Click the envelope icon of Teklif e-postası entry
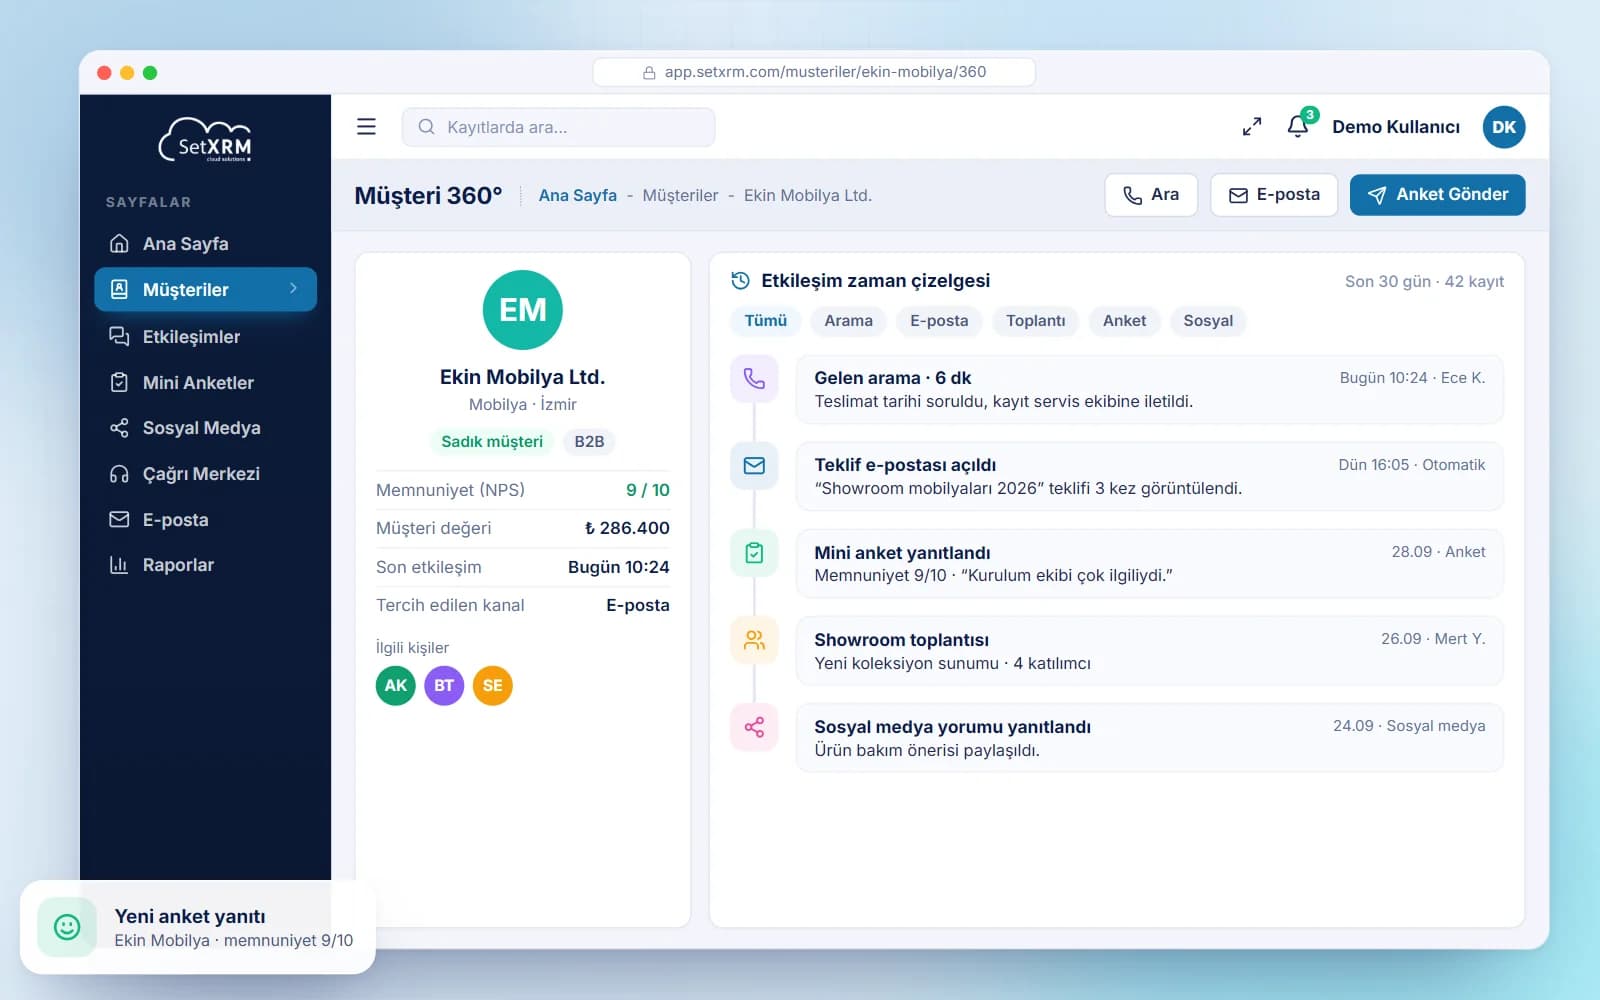The image size is (1600, 1000). pos(754,466)
